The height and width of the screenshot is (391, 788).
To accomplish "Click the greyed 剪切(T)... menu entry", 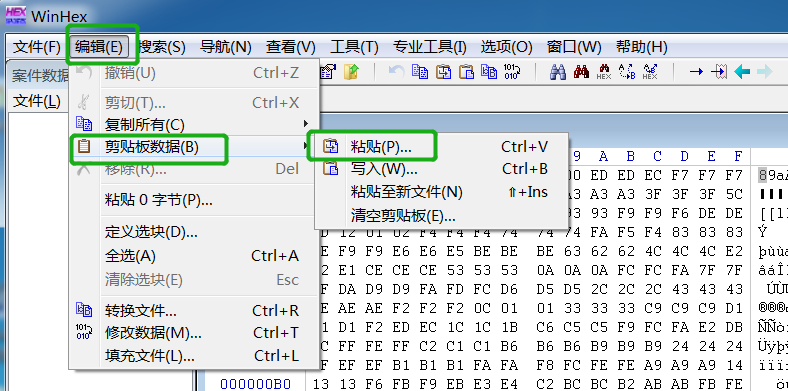I will (x=194, y=103).
